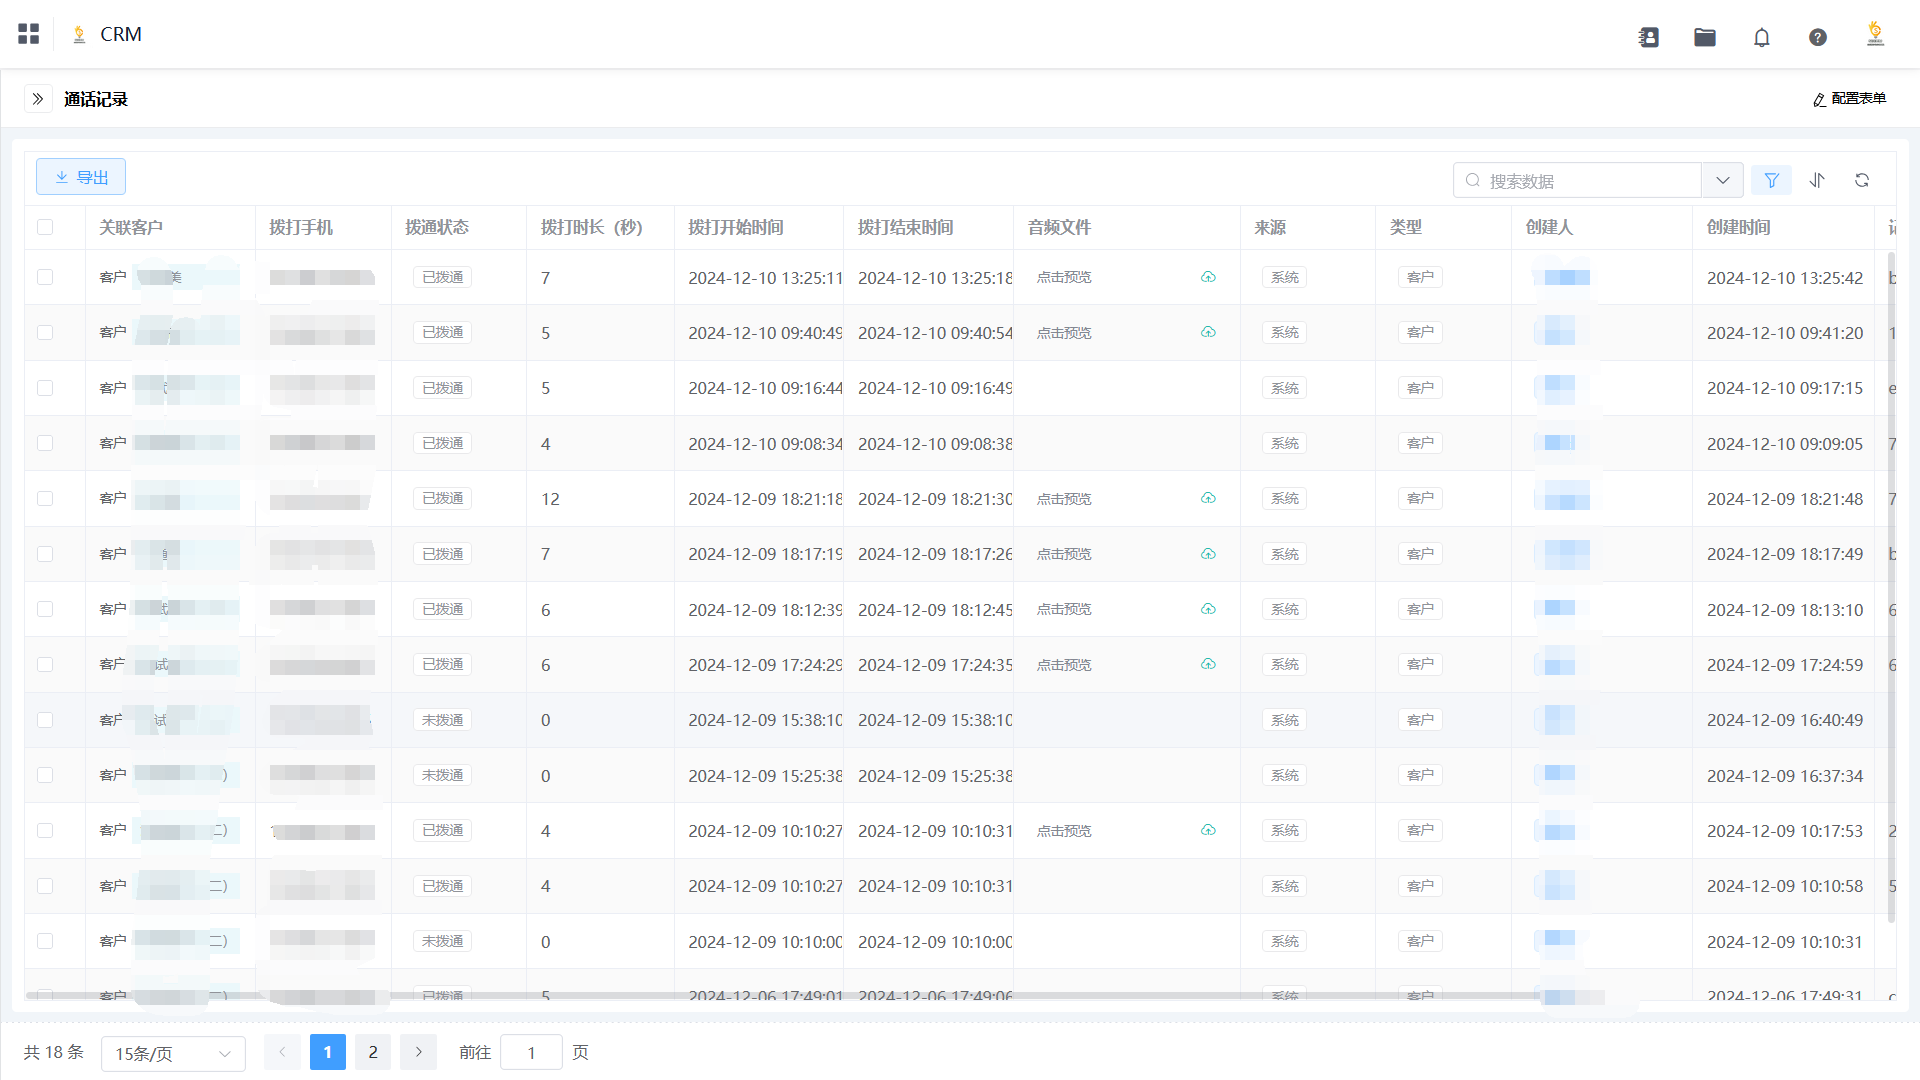Go to next page arrow

(x=418, y=1052)
